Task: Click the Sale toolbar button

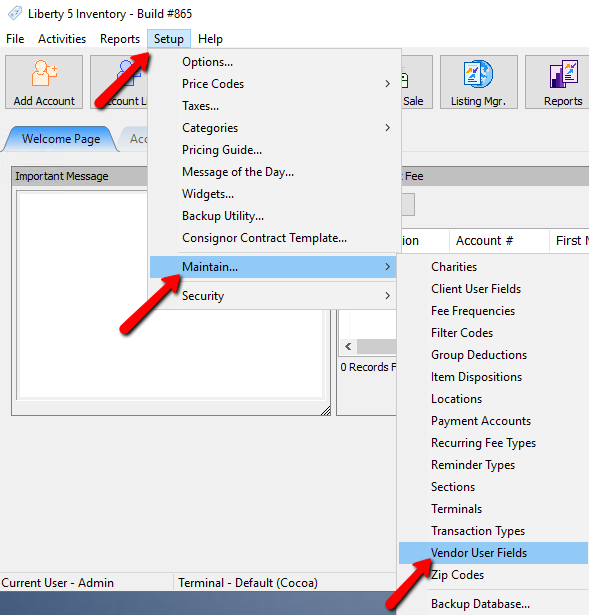Action: (x=416, y=82)
